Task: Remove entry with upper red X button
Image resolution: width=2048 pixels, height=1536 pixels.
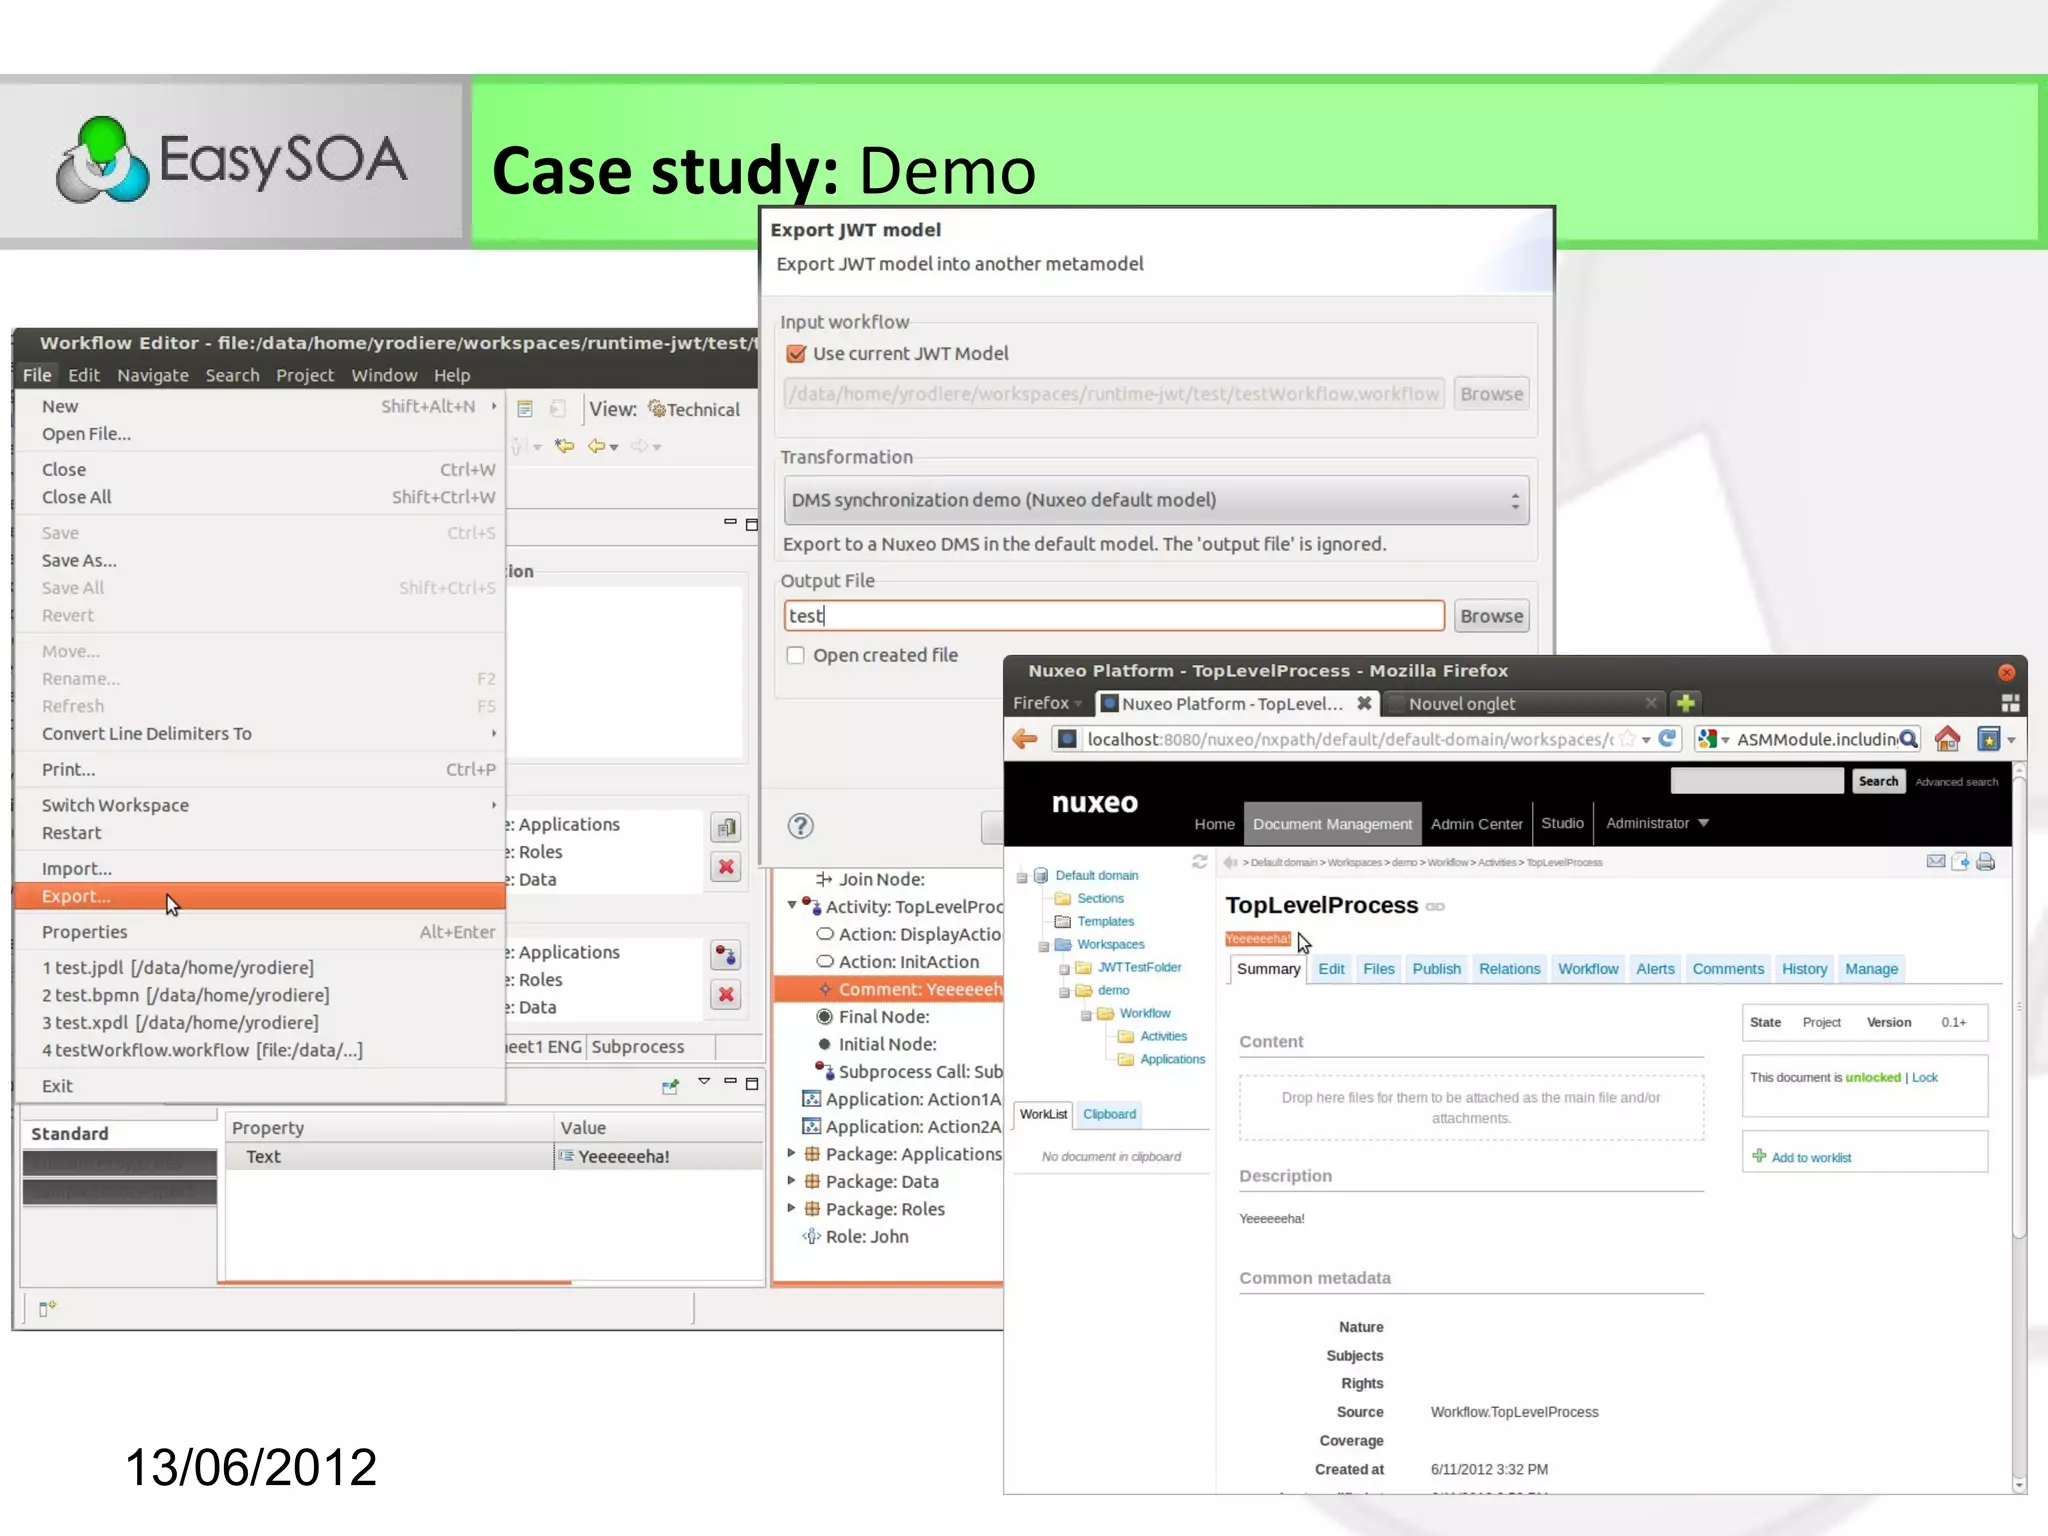Action: coord(726,867)
